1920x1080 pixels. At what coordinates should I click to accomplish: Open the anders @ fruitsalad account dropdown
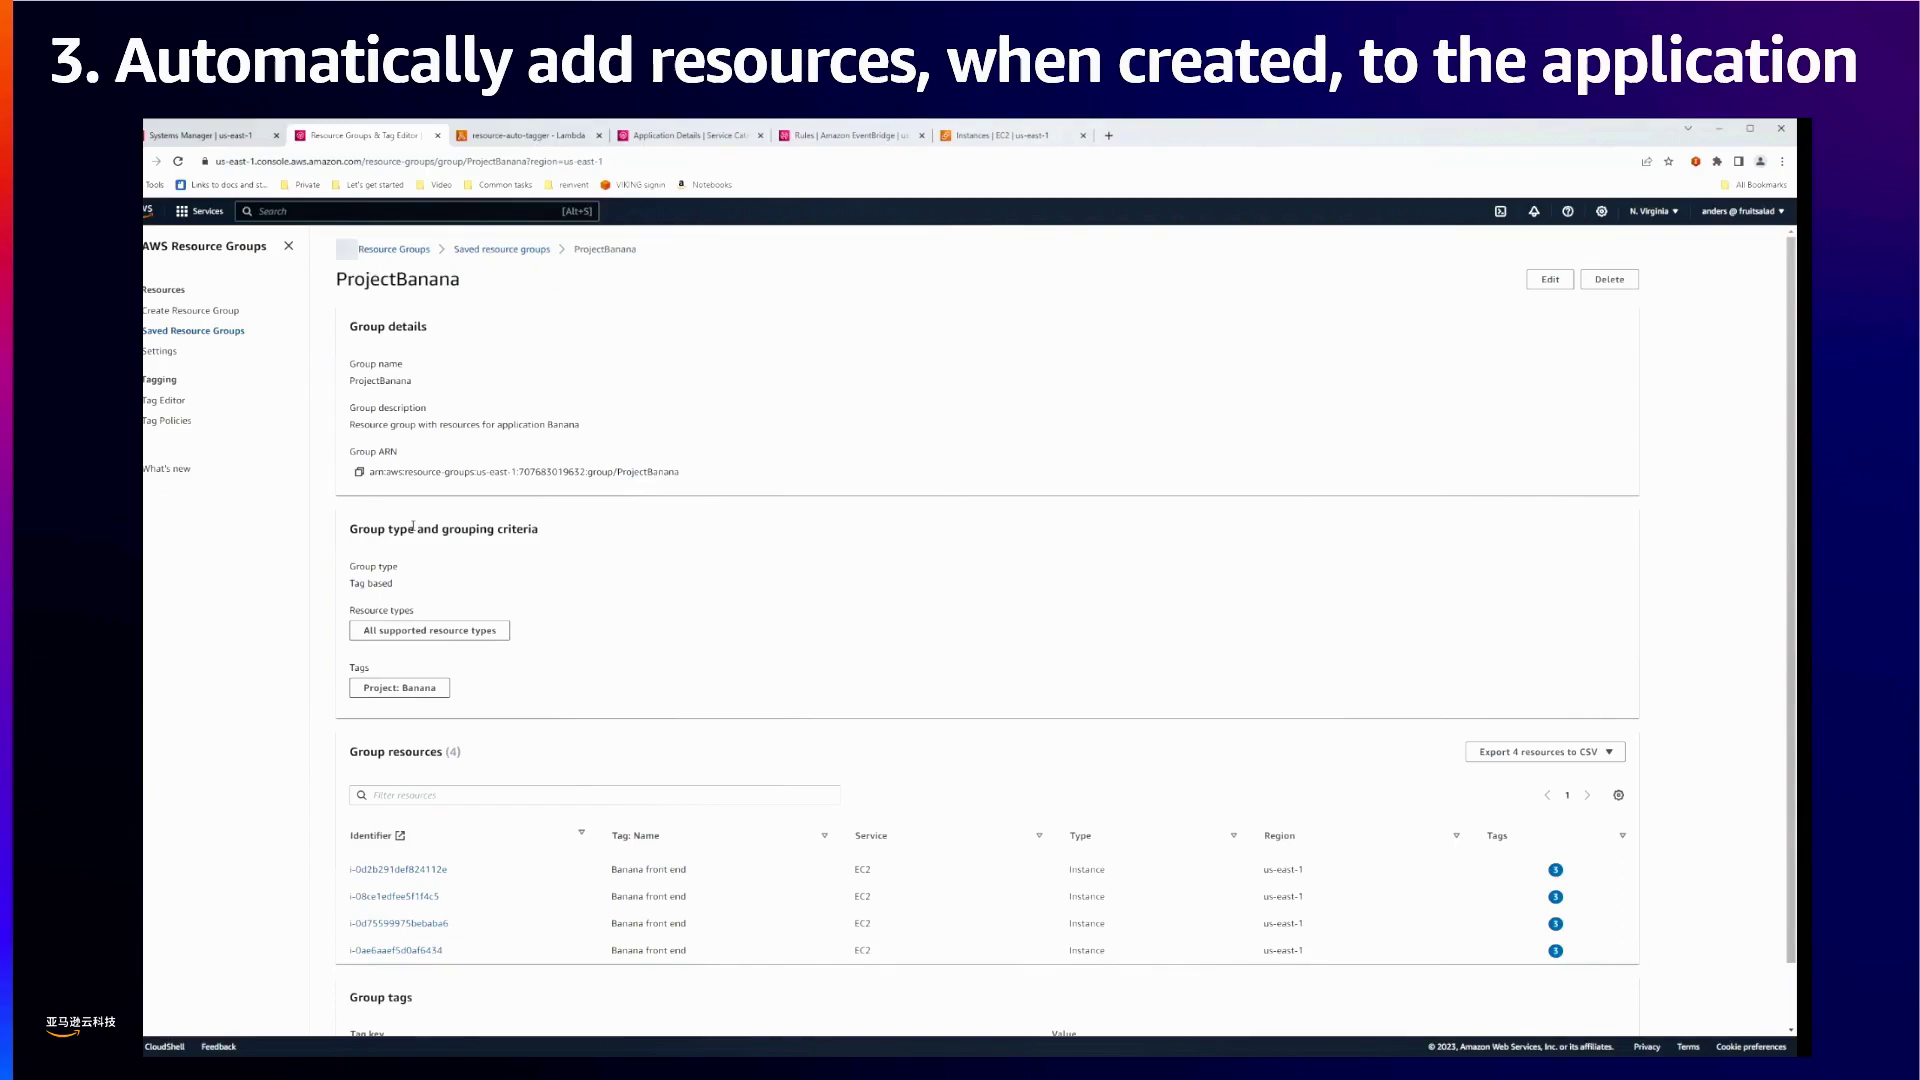(x=1743, y=211)
